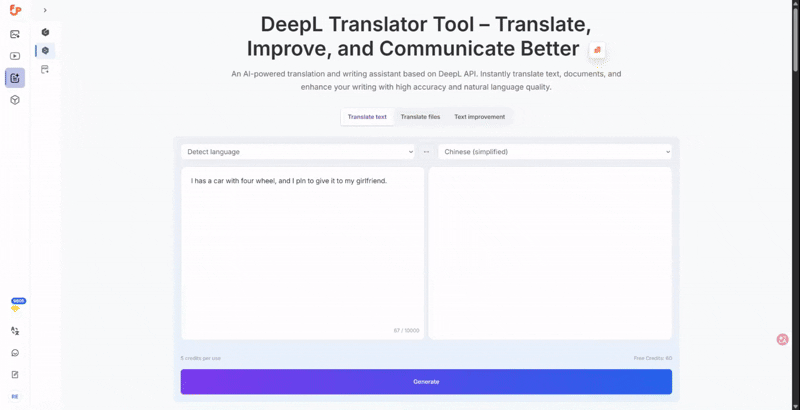Open the video tools sidebar icon

[x=15, y=56]
